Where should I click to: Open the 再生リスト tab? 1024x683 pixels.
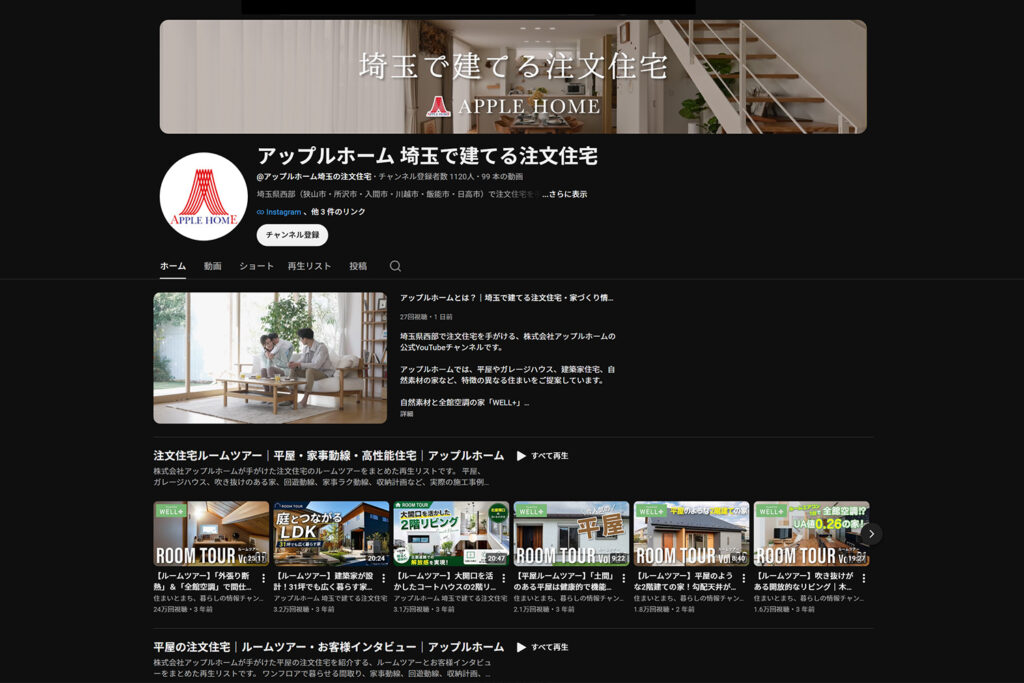[309, 266]
